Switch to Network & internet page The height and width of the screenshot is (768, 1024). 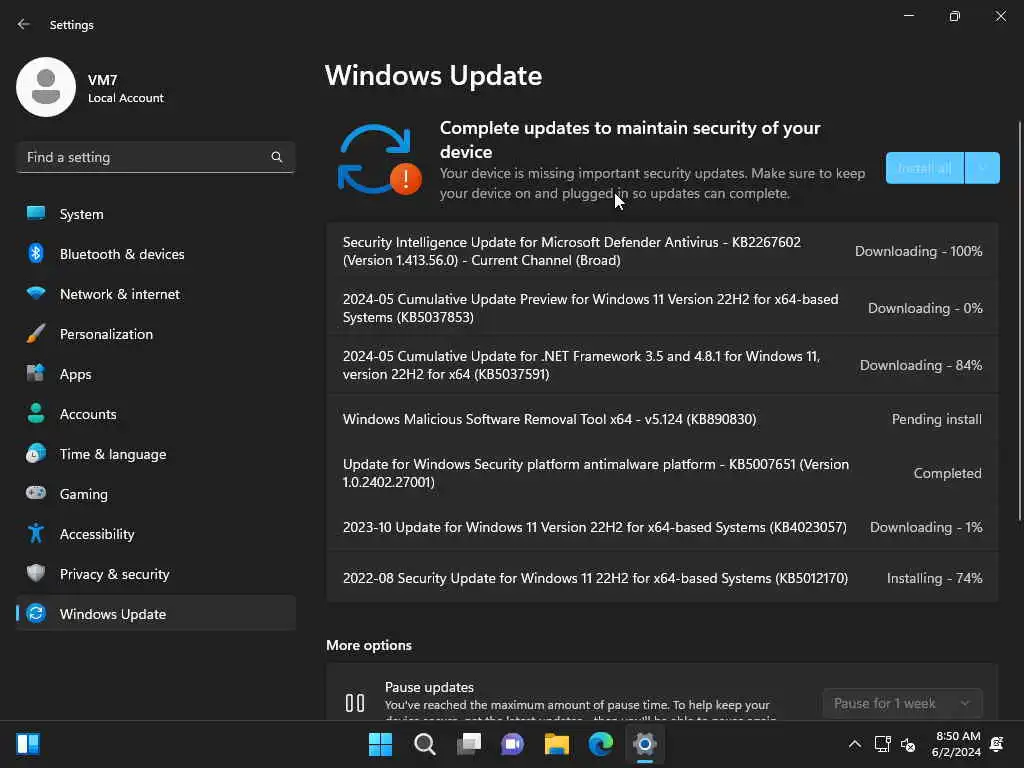tap(156, 294)
